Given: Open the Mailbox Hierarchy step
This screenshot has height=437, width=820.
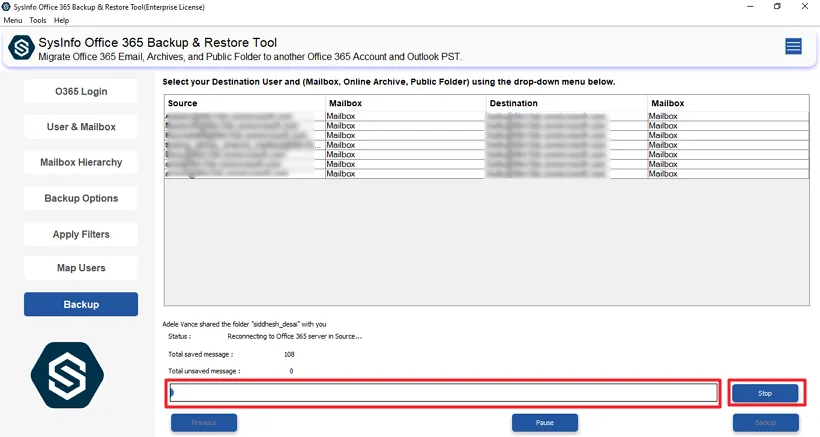Looking at the screenshot, I should (81, 163).
